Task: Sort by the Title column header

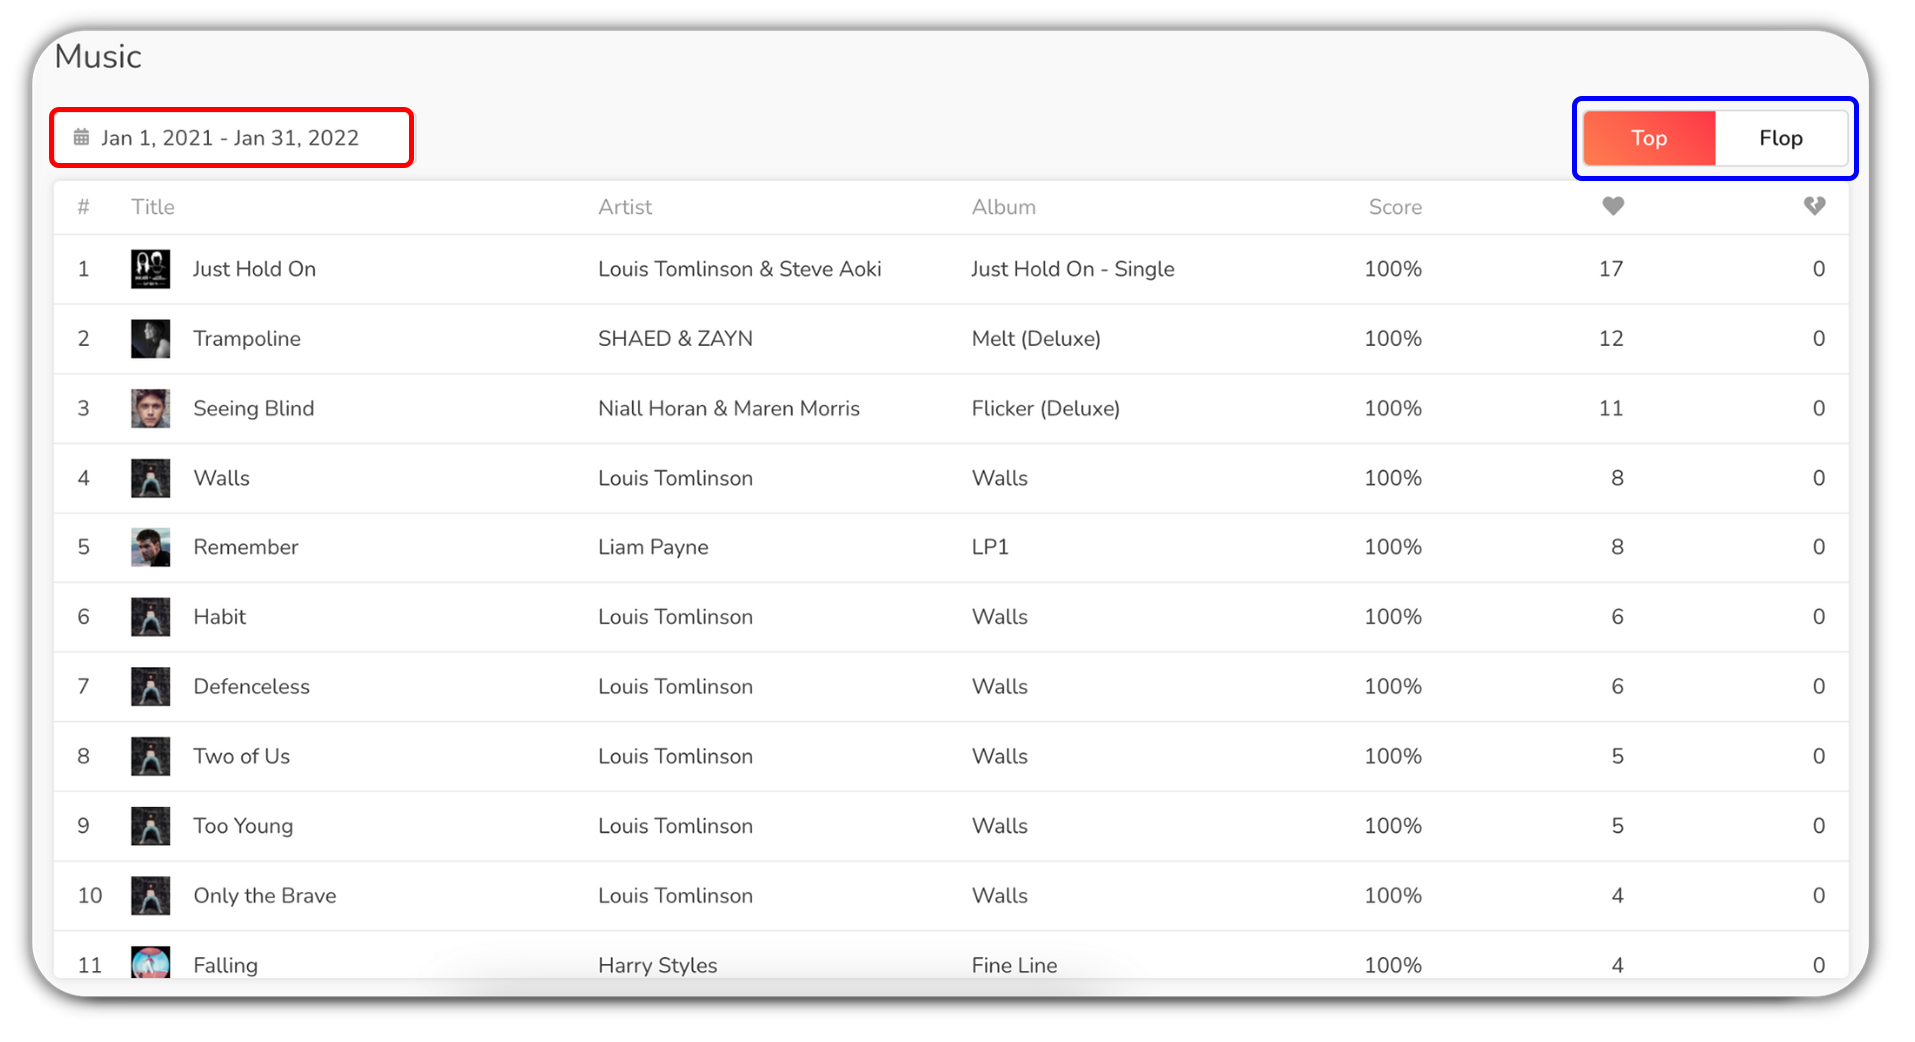Action: (x=153, y=207)
